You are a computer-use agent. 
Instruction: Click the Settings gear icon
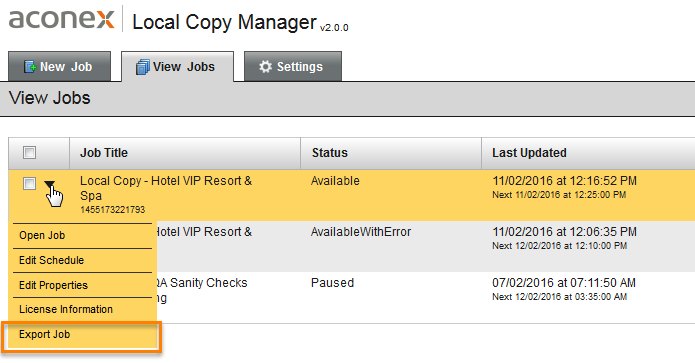click(x=266, y=66)
